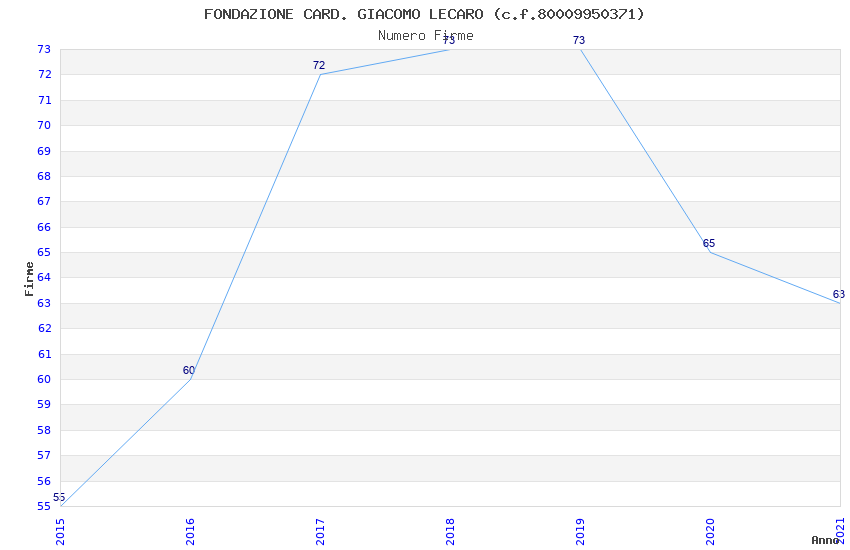Click the y-axis label 'Firme'
850x550 pixels.
tap(29, 279)
